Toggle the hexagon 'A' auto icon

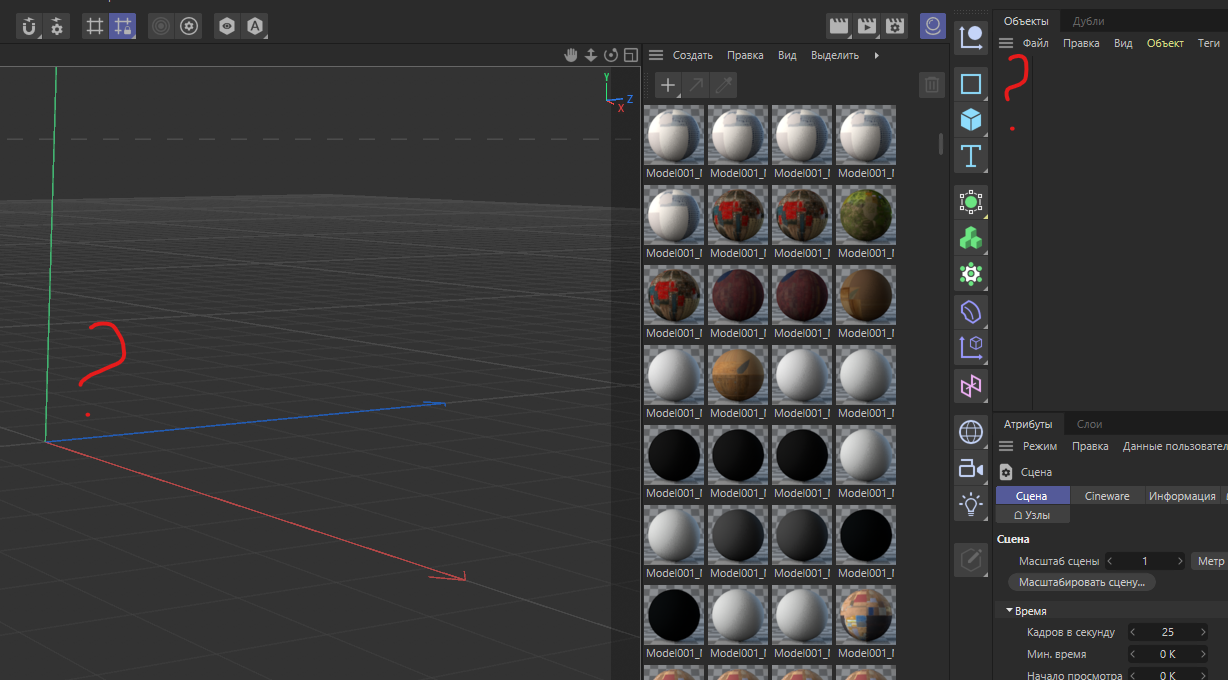point(255,26)
